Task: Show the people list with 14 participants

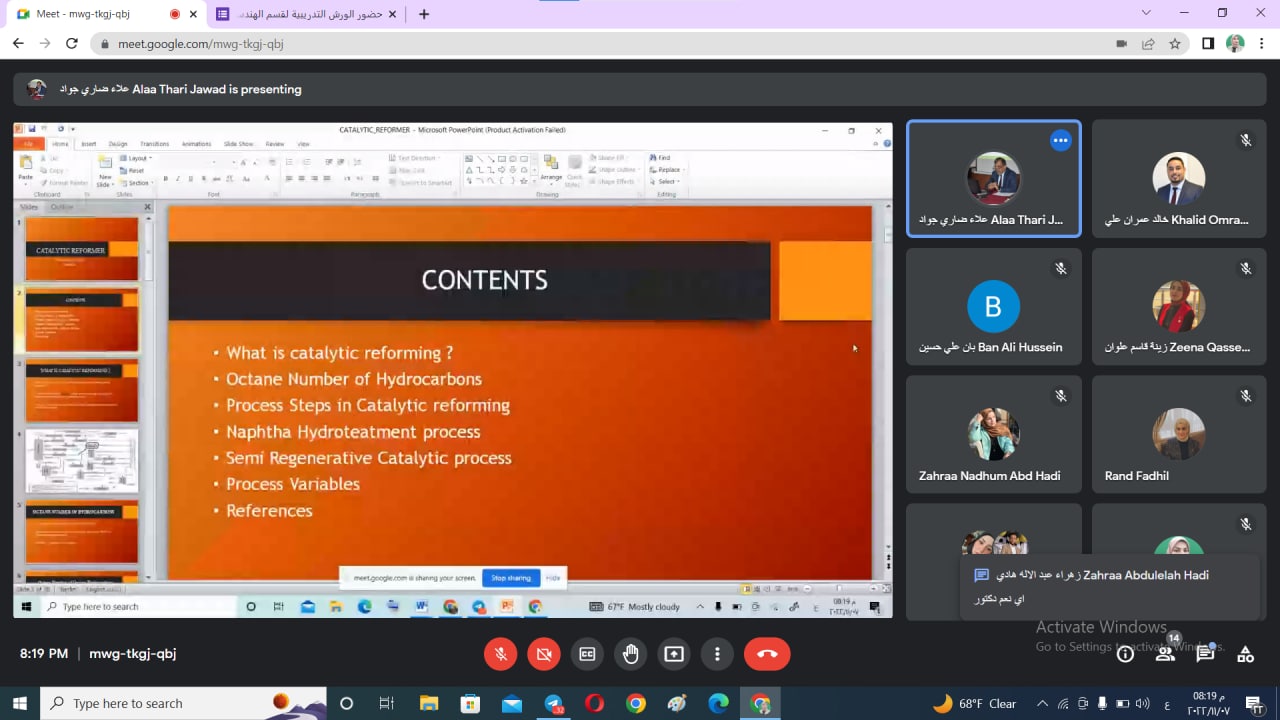Action: click(x=1165, y=654)
